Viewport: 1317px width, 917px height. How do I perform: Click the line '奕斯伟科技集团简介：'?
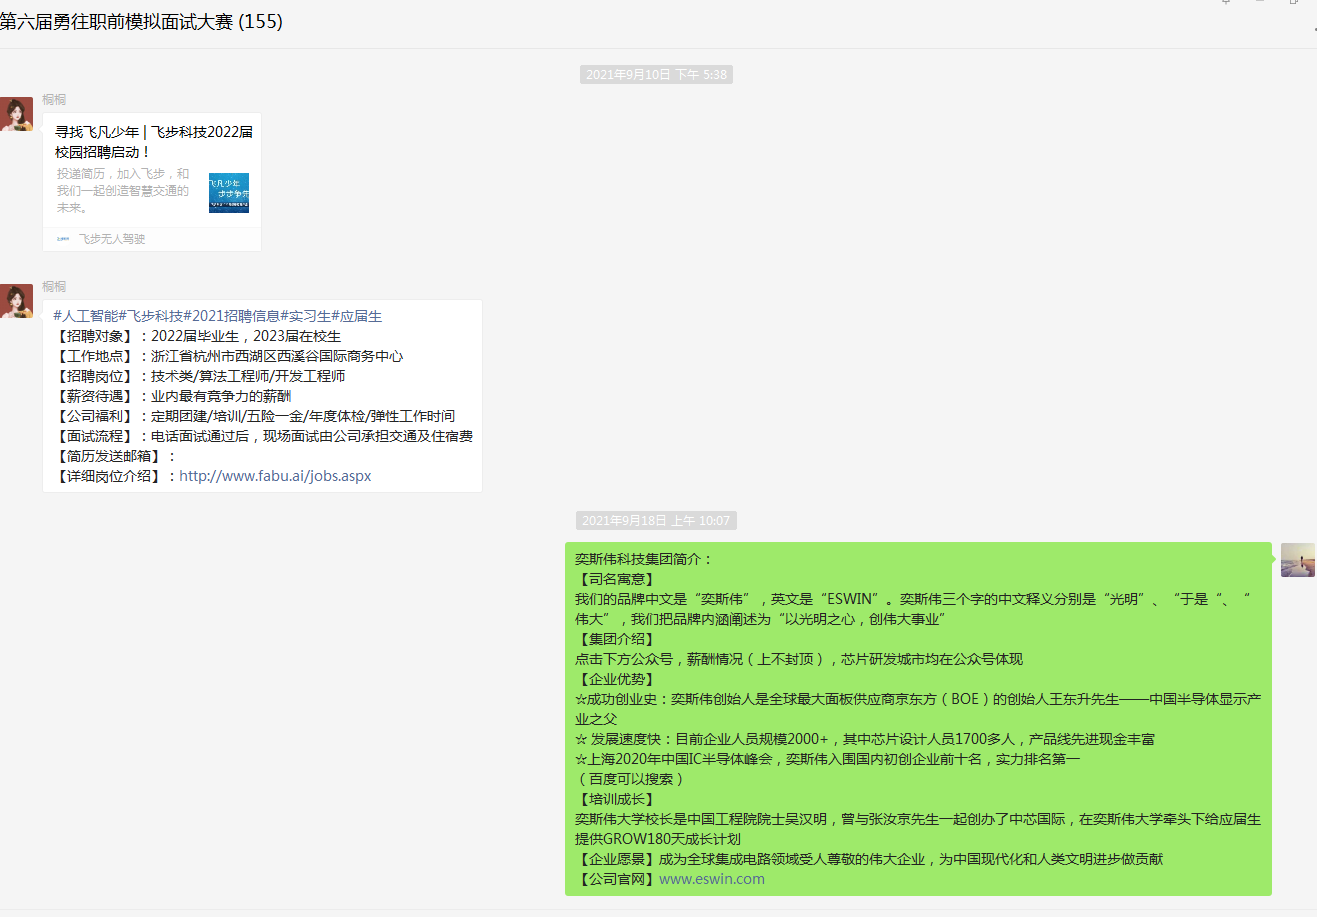[x=644, y=559]
